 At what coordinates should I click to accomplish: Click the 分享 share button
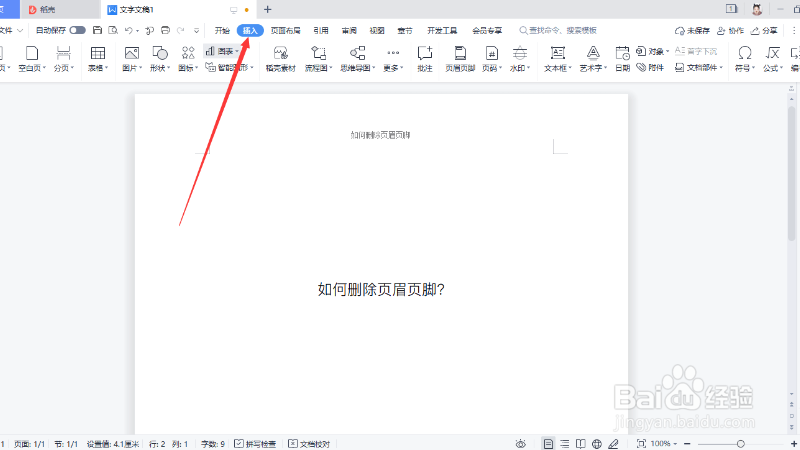click(764, 31)
